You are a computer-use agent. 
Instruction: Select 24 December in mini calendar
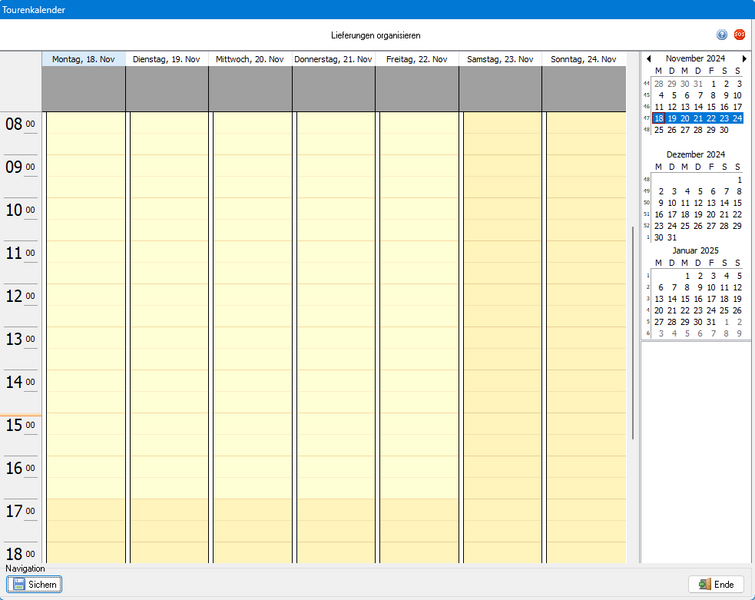[671, 226]
